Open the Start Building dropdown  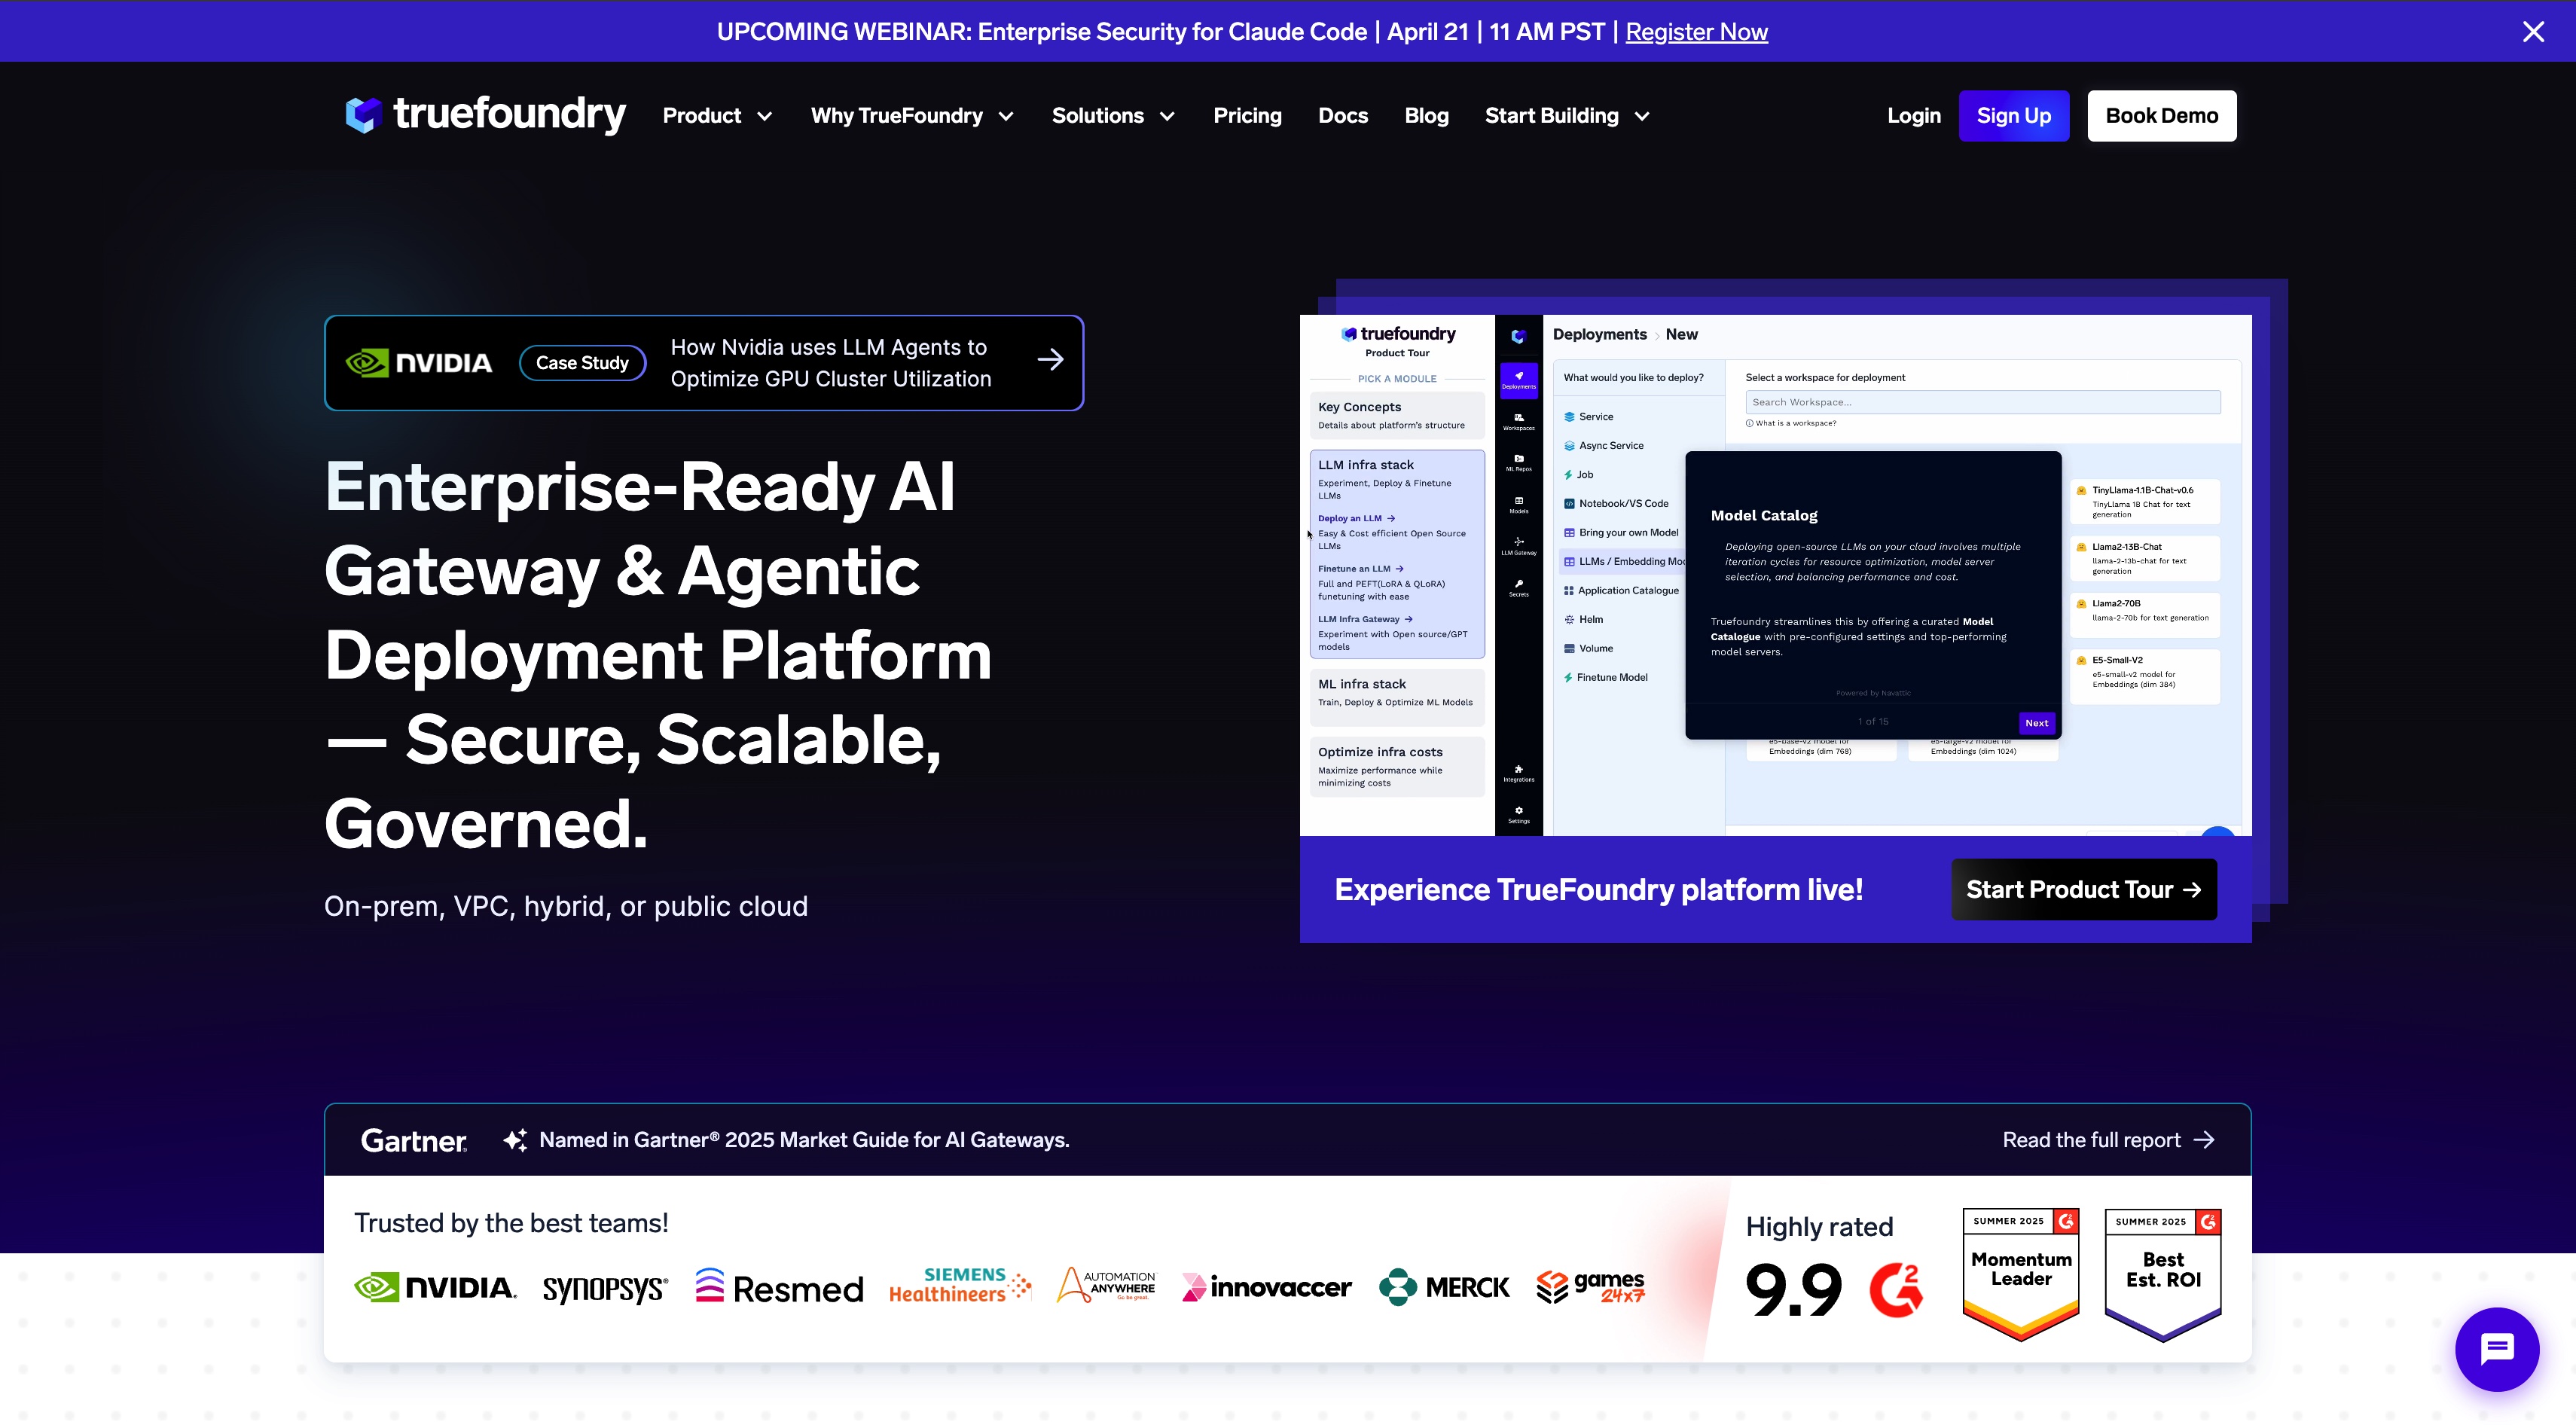click(1566, 116)
